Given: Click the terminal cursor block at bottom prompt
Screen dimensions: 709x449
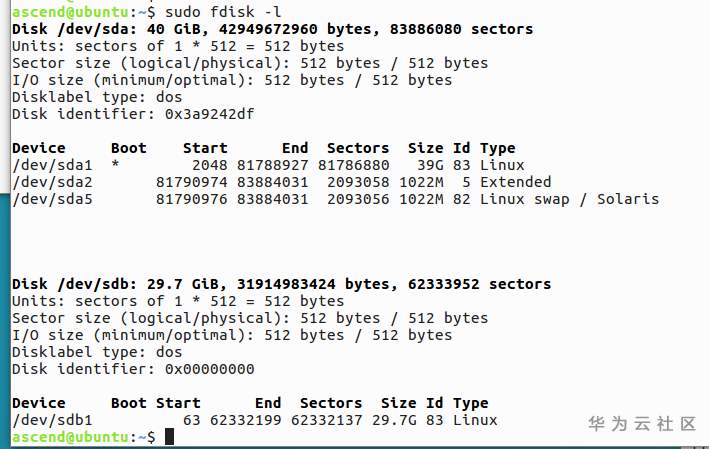Looking at the screenshot, I should click(169, 437).
